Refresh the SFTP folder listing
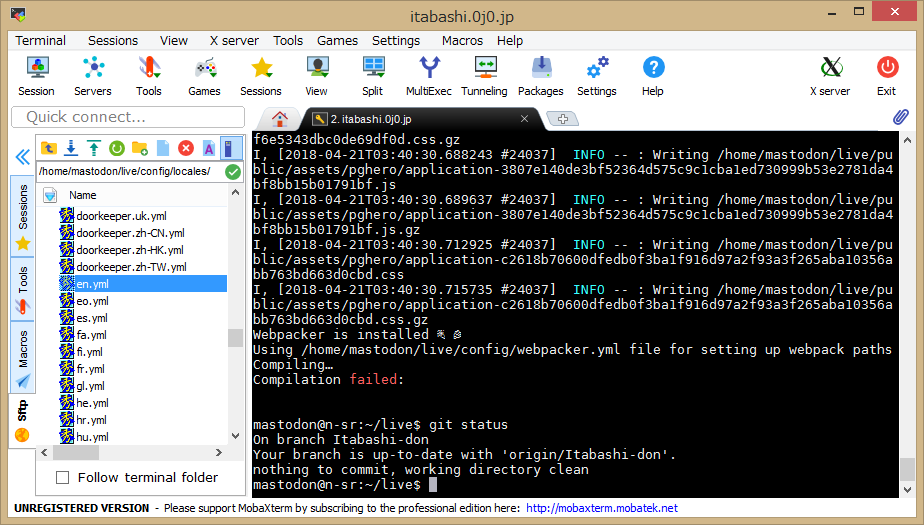 pos(117,148)
